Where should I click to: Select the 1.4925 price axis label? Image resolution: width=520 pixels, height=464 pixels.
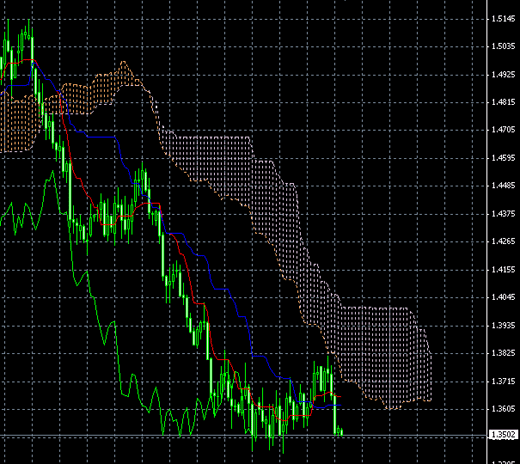504,74
